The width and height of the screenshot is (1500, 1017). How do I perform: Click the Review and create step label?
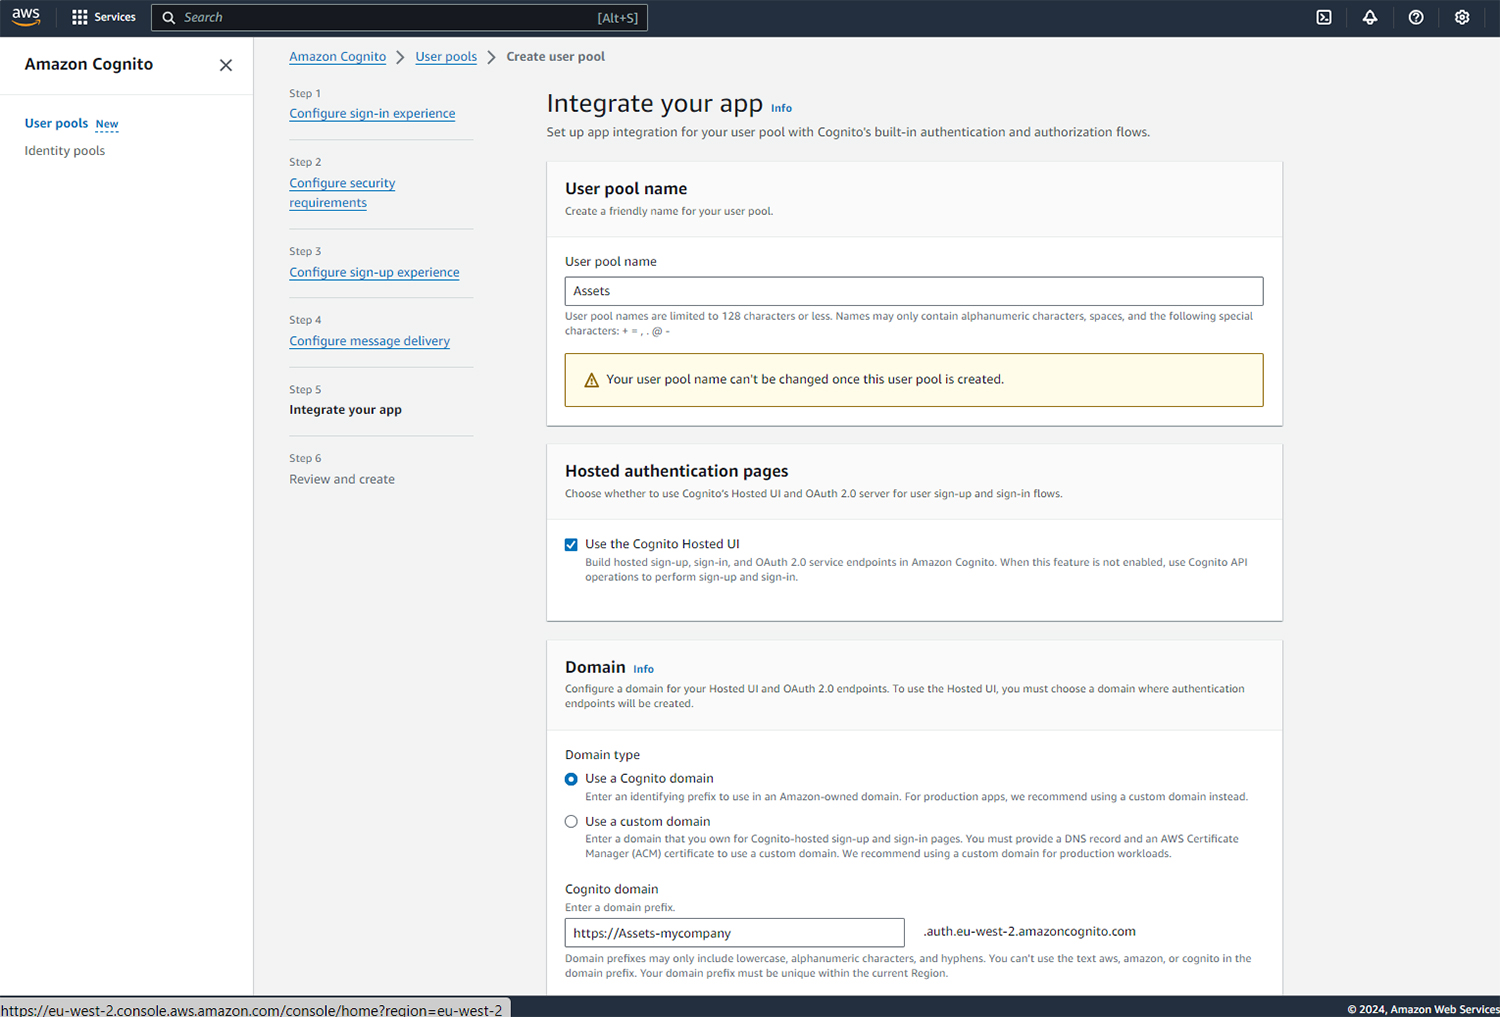pyautogui.click(x=342, y=479)
